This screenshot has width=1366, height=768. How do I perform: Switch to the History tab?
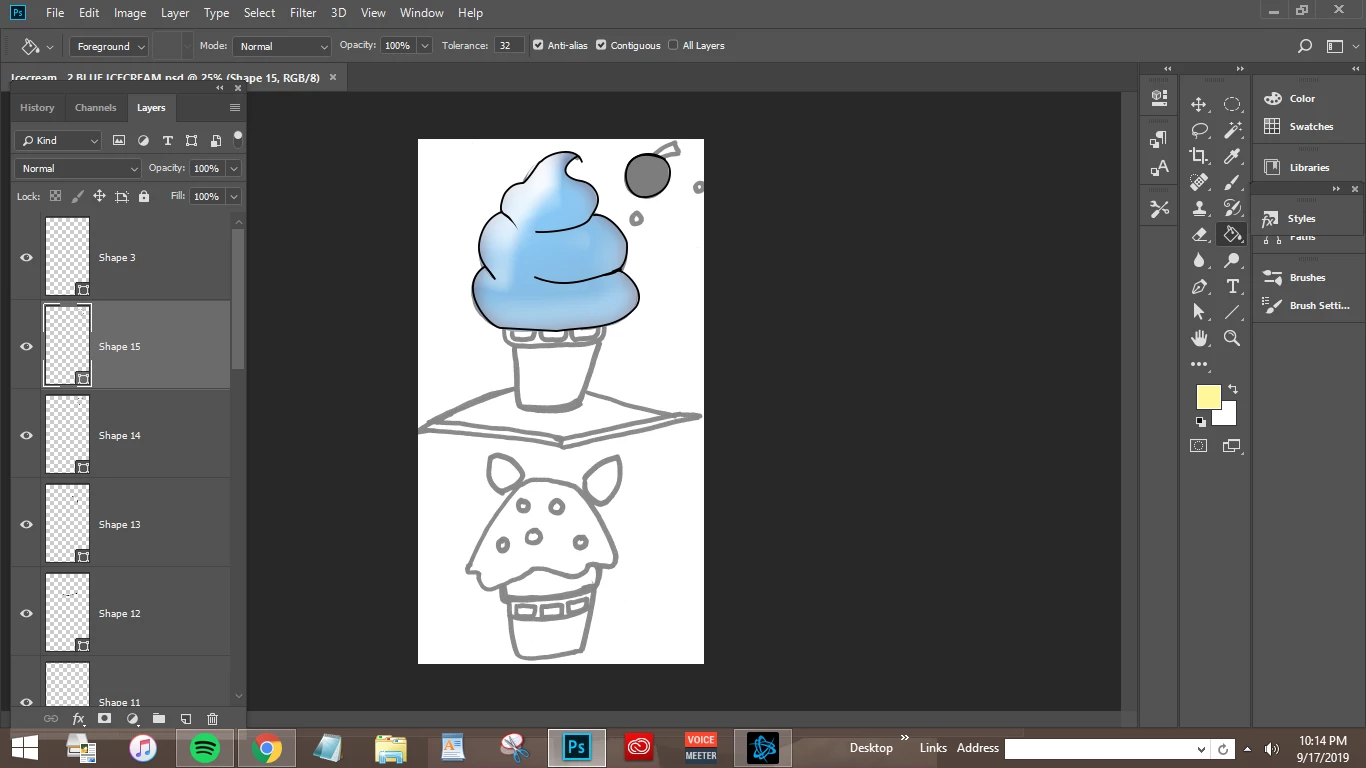pos(37,107)
